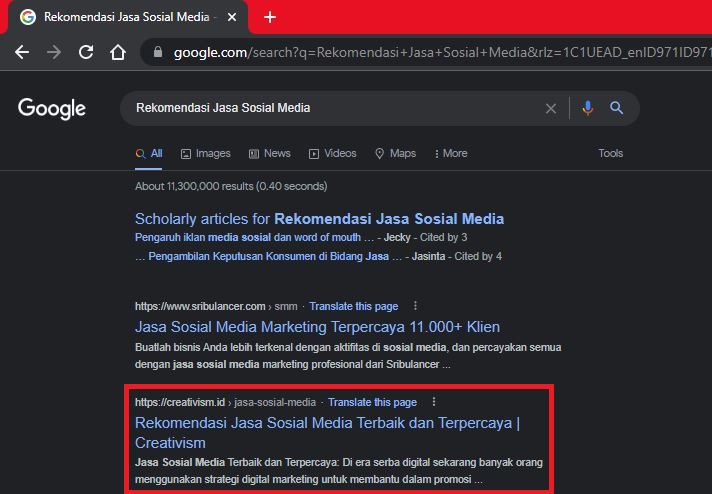Screen dimensions: 712x494
Task: Click the https://www.sribulancer.com URL text
Action: pos(200,306)
